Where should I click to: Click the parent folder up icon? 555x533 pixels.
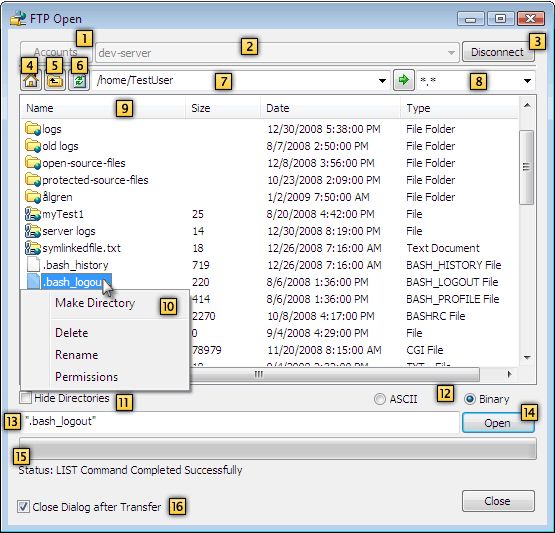click(55, 81)
